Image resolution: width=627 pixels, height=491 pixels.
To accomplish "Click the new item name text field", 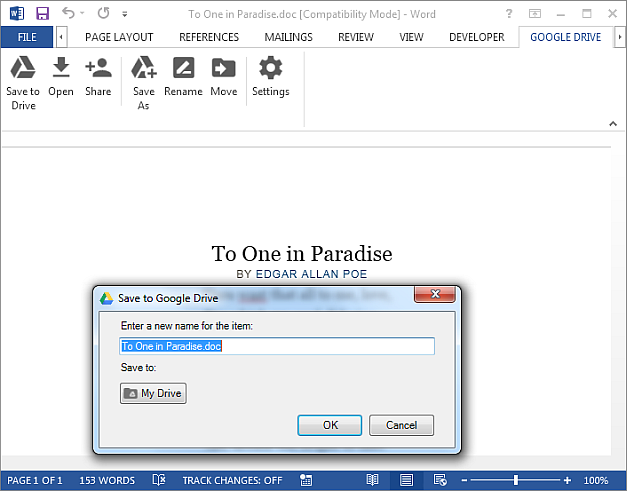I will [x=277, y=346].
